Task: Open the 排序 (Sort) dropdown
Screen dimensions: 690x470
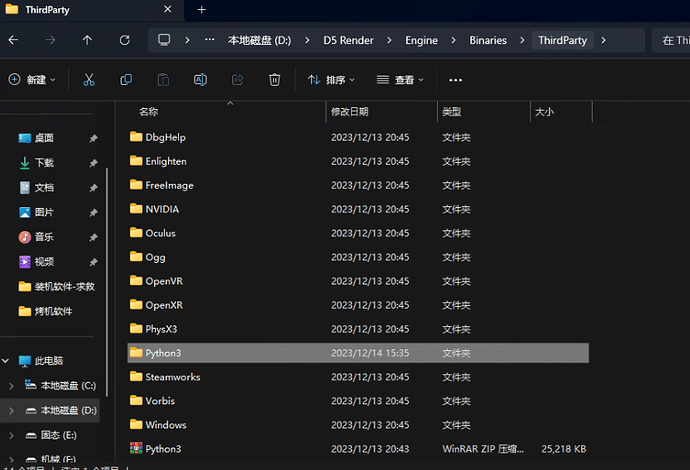Action: click(331, 80)
